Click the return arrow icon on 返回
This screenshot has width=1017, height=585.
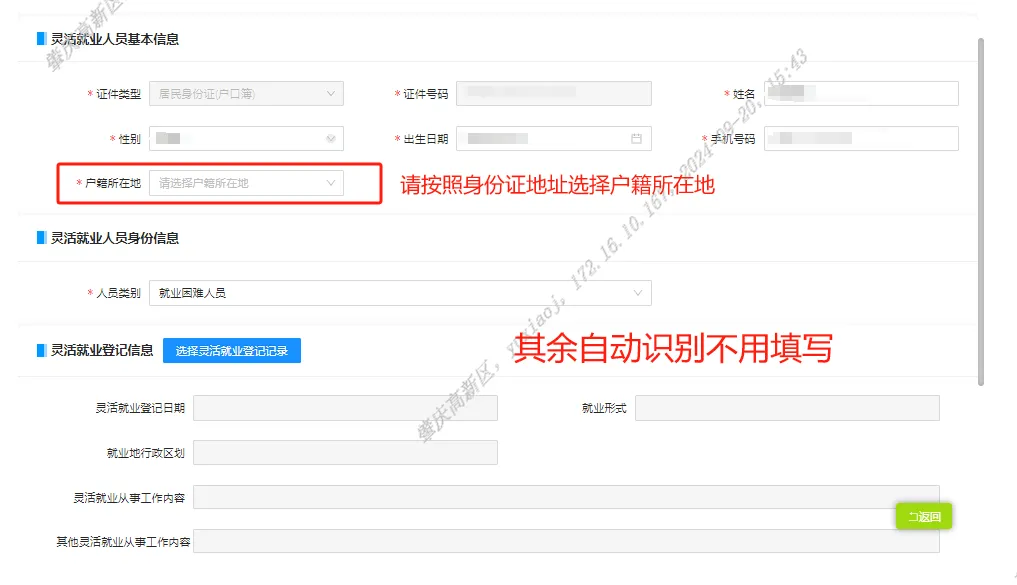point(911,517)
